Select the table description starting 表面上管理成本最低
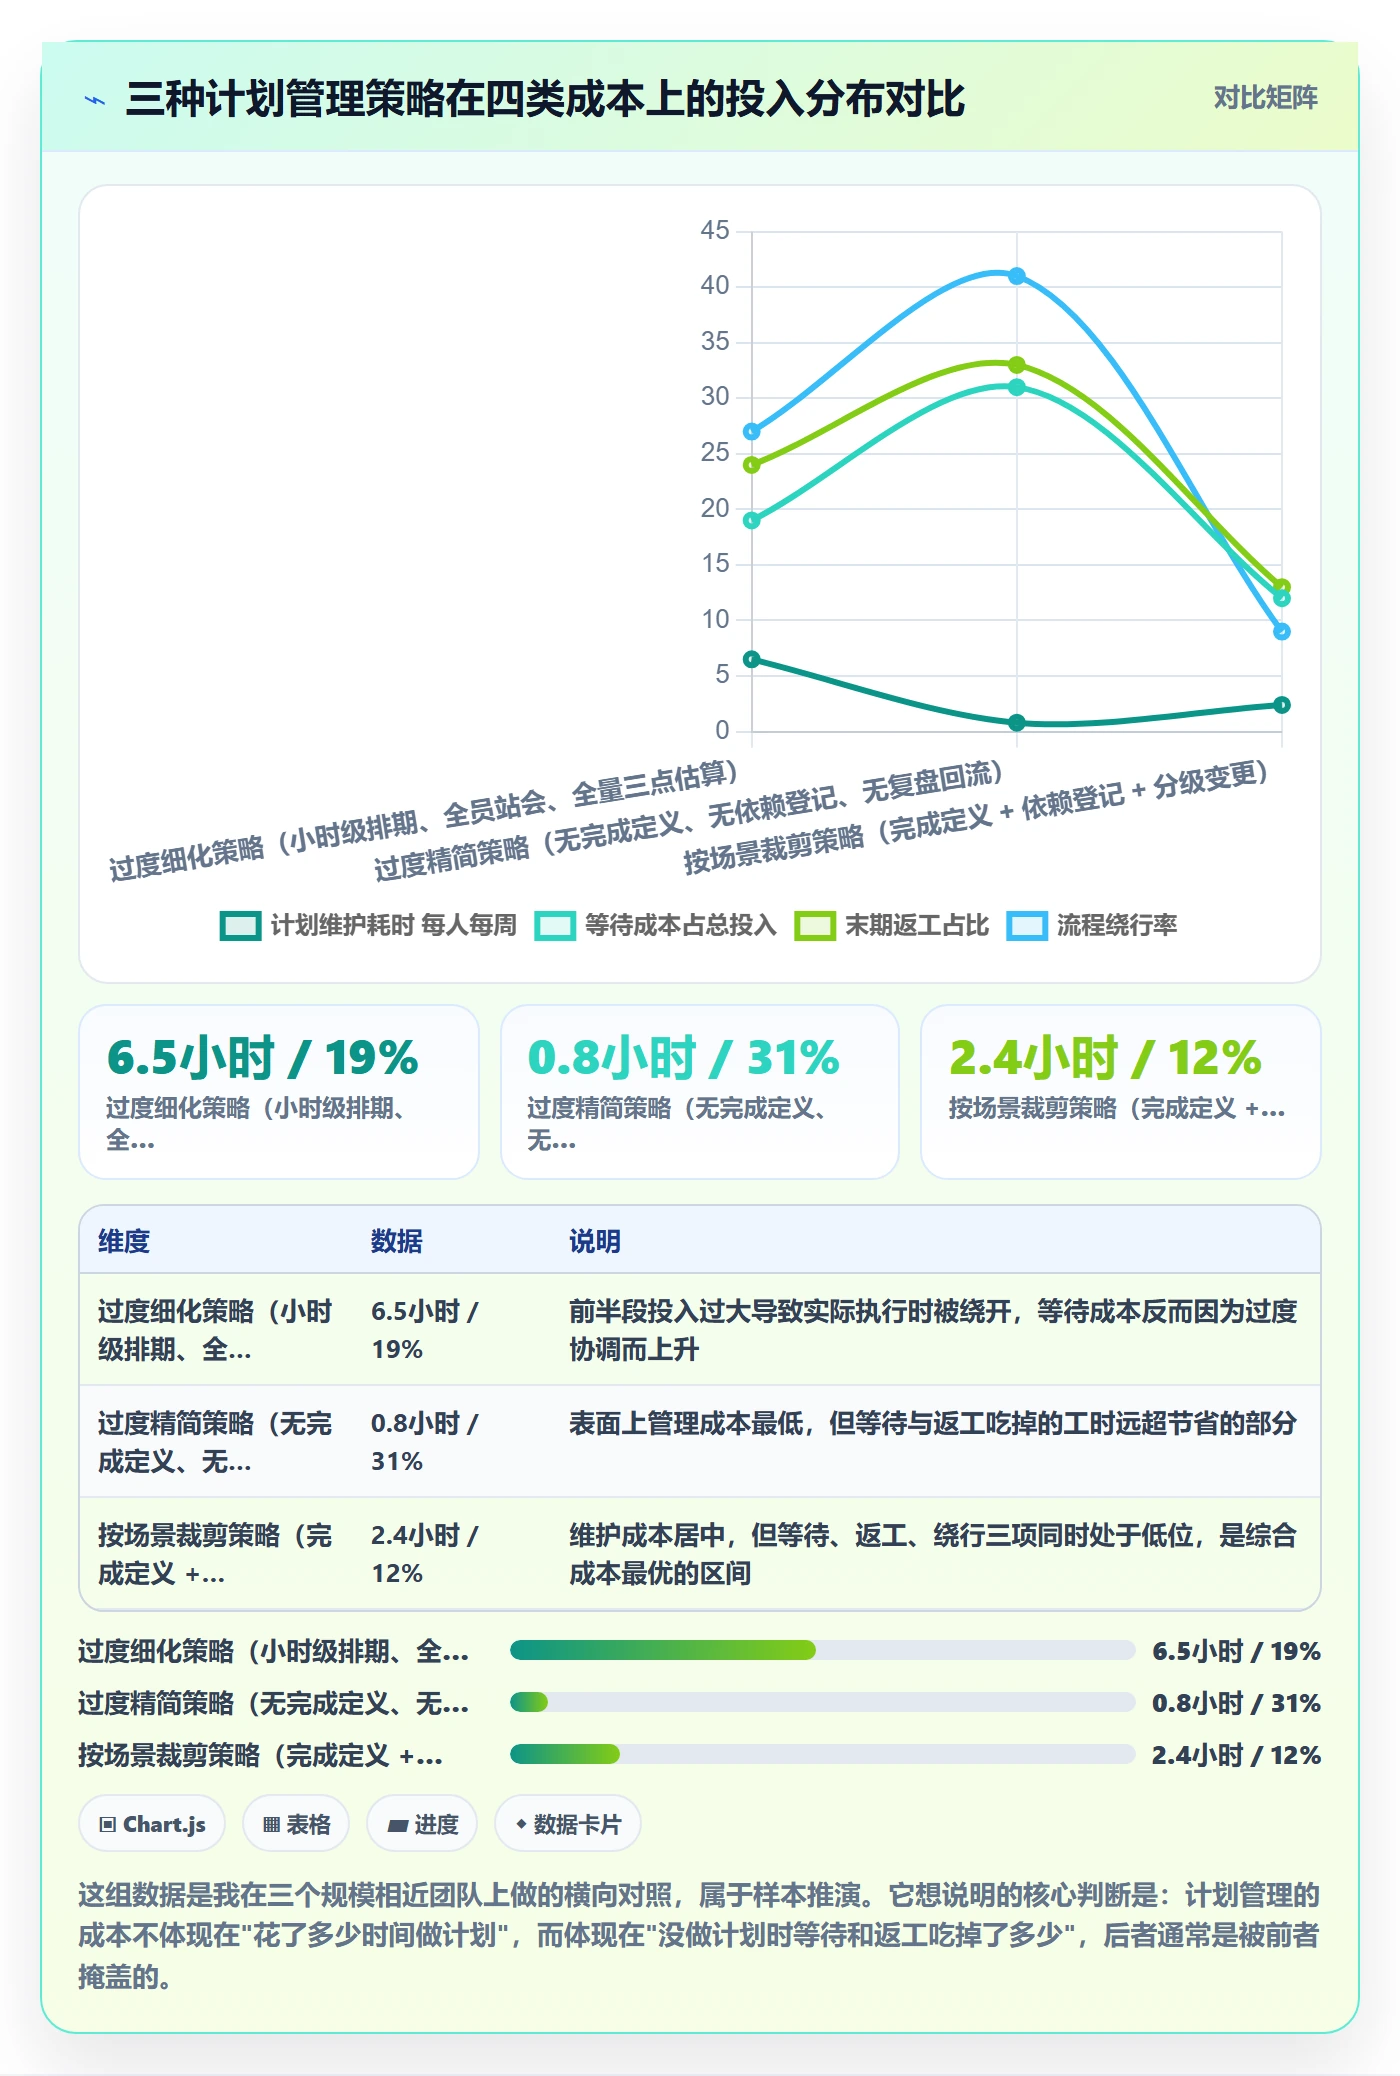This screenshot has width=1400, height=2076. [x=933, y=1423]
